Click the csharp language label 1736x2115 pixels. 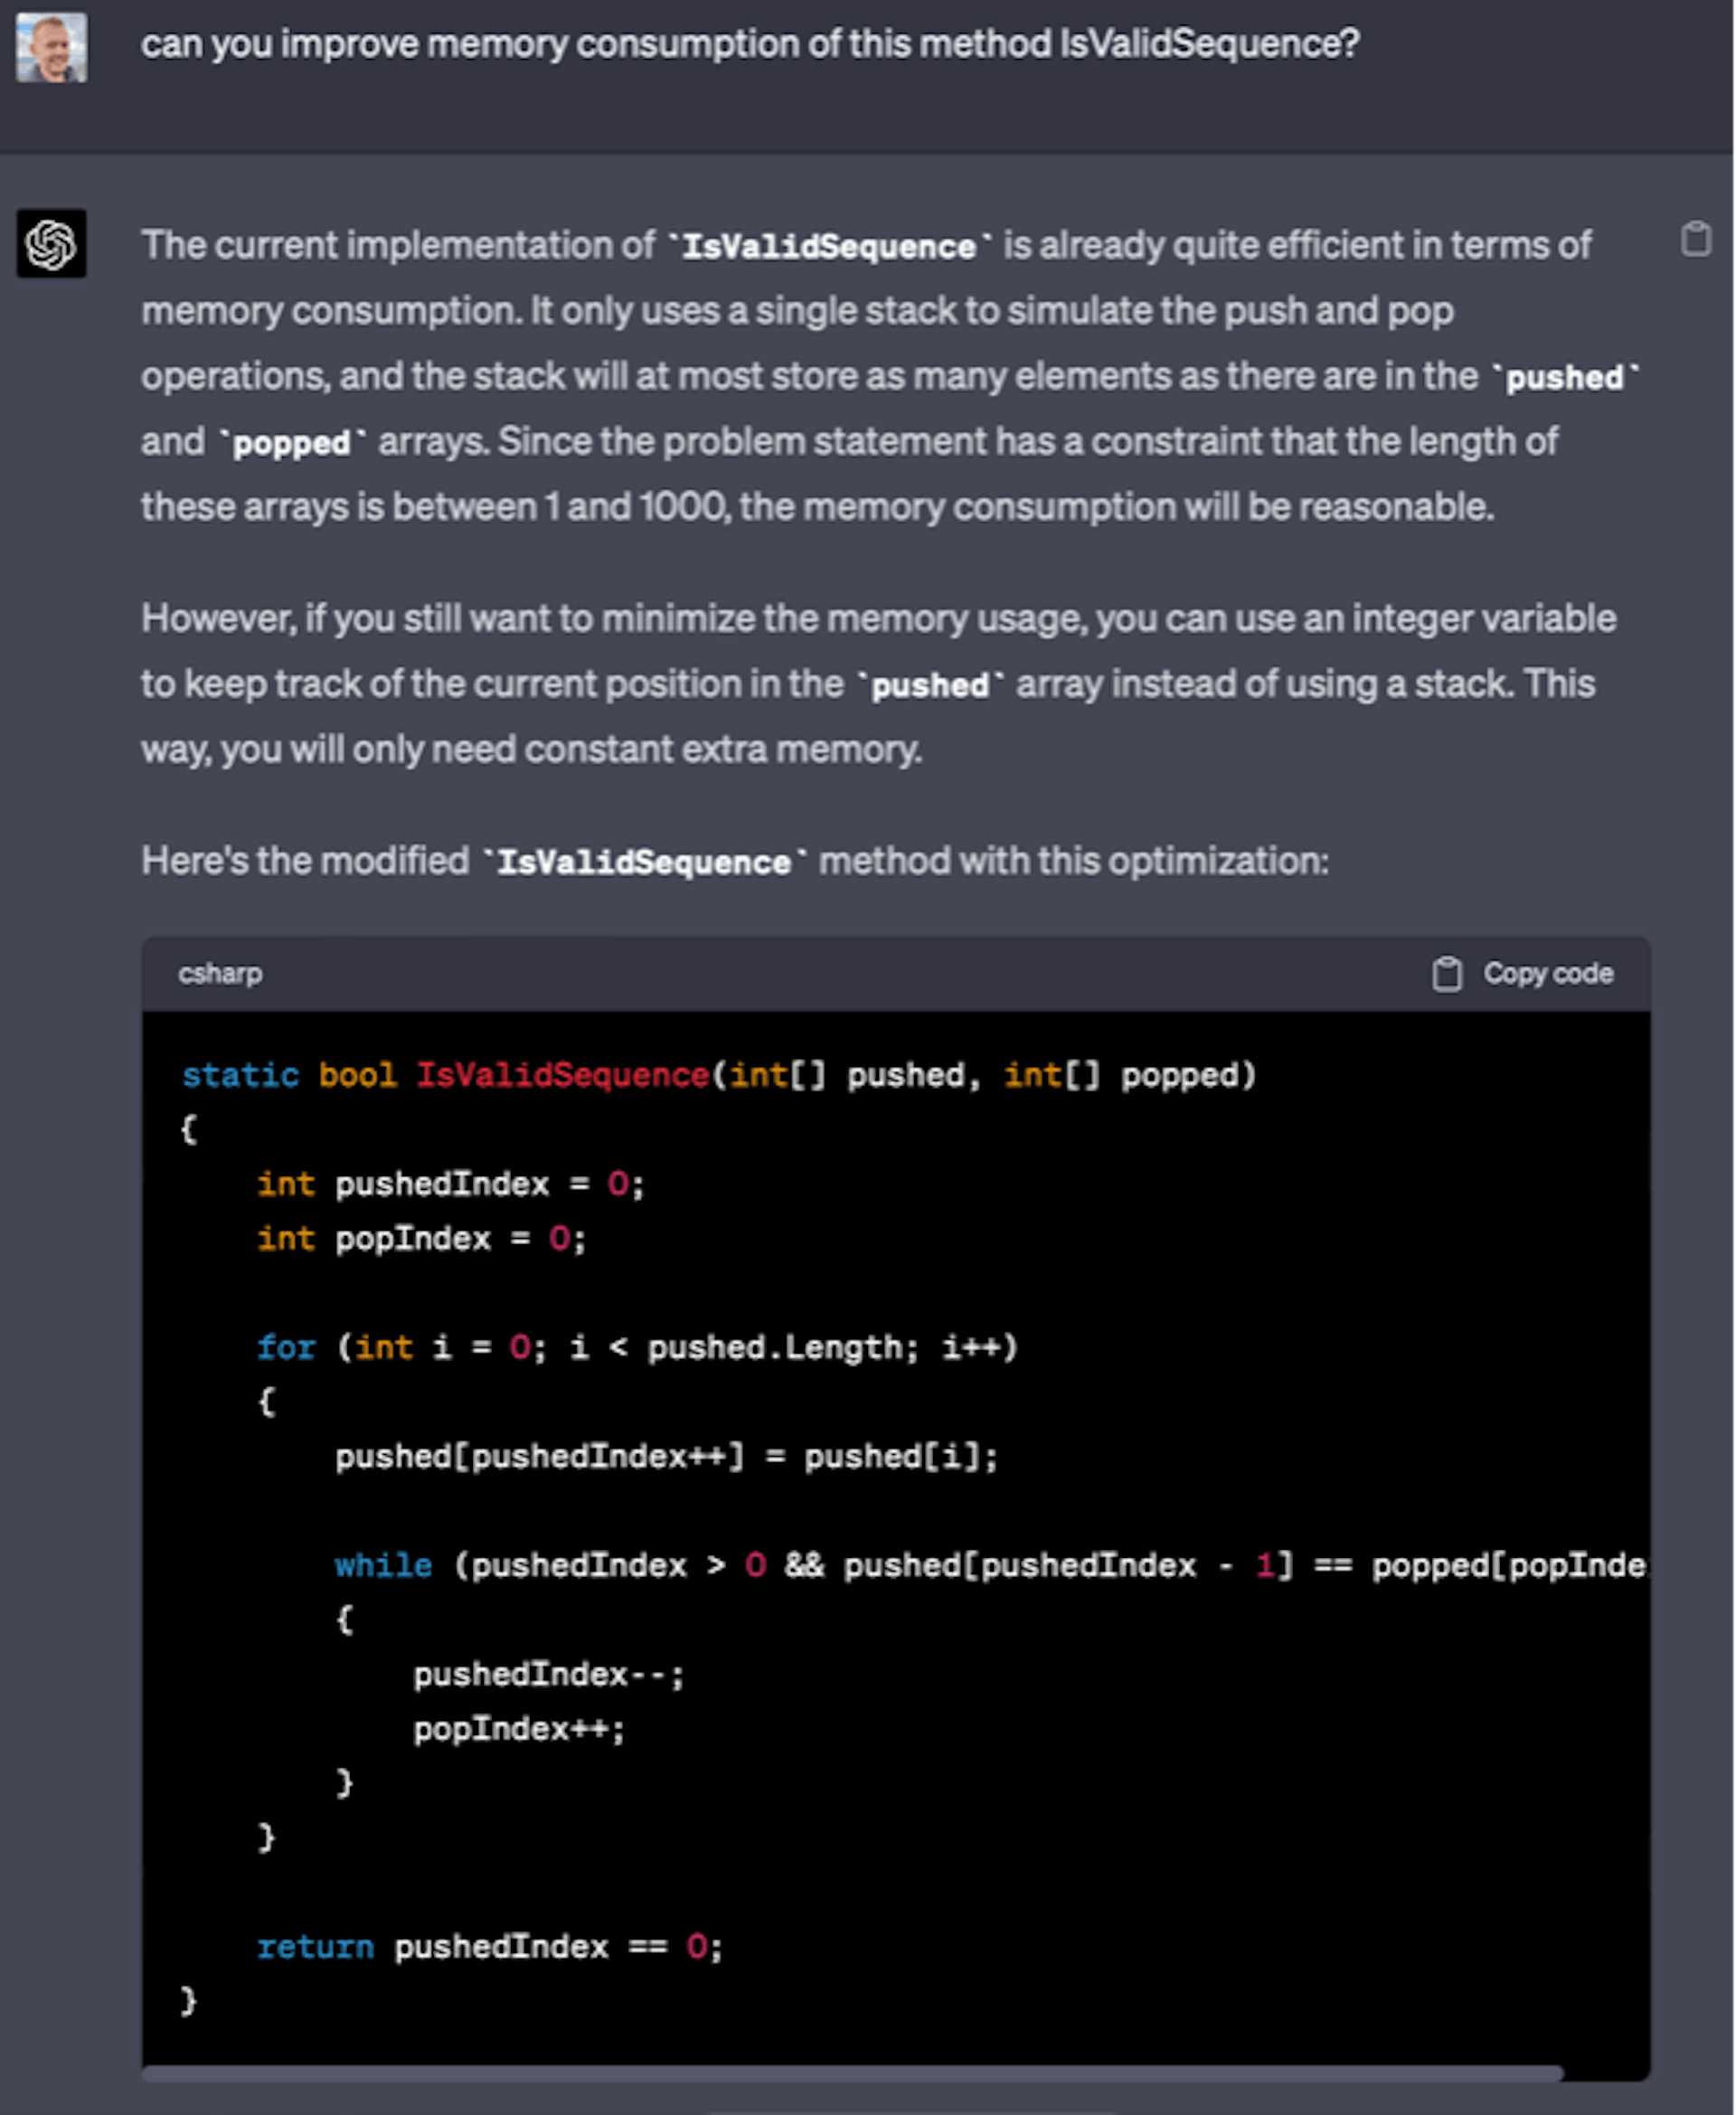click(x=220, y=973)
